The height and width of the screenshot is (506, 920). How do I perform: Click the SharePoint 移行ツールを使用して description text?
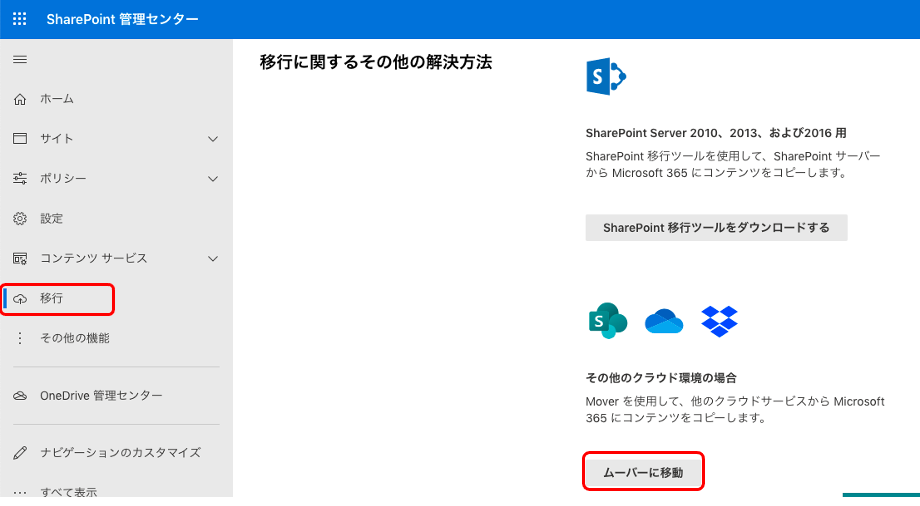tap(733, 164)
